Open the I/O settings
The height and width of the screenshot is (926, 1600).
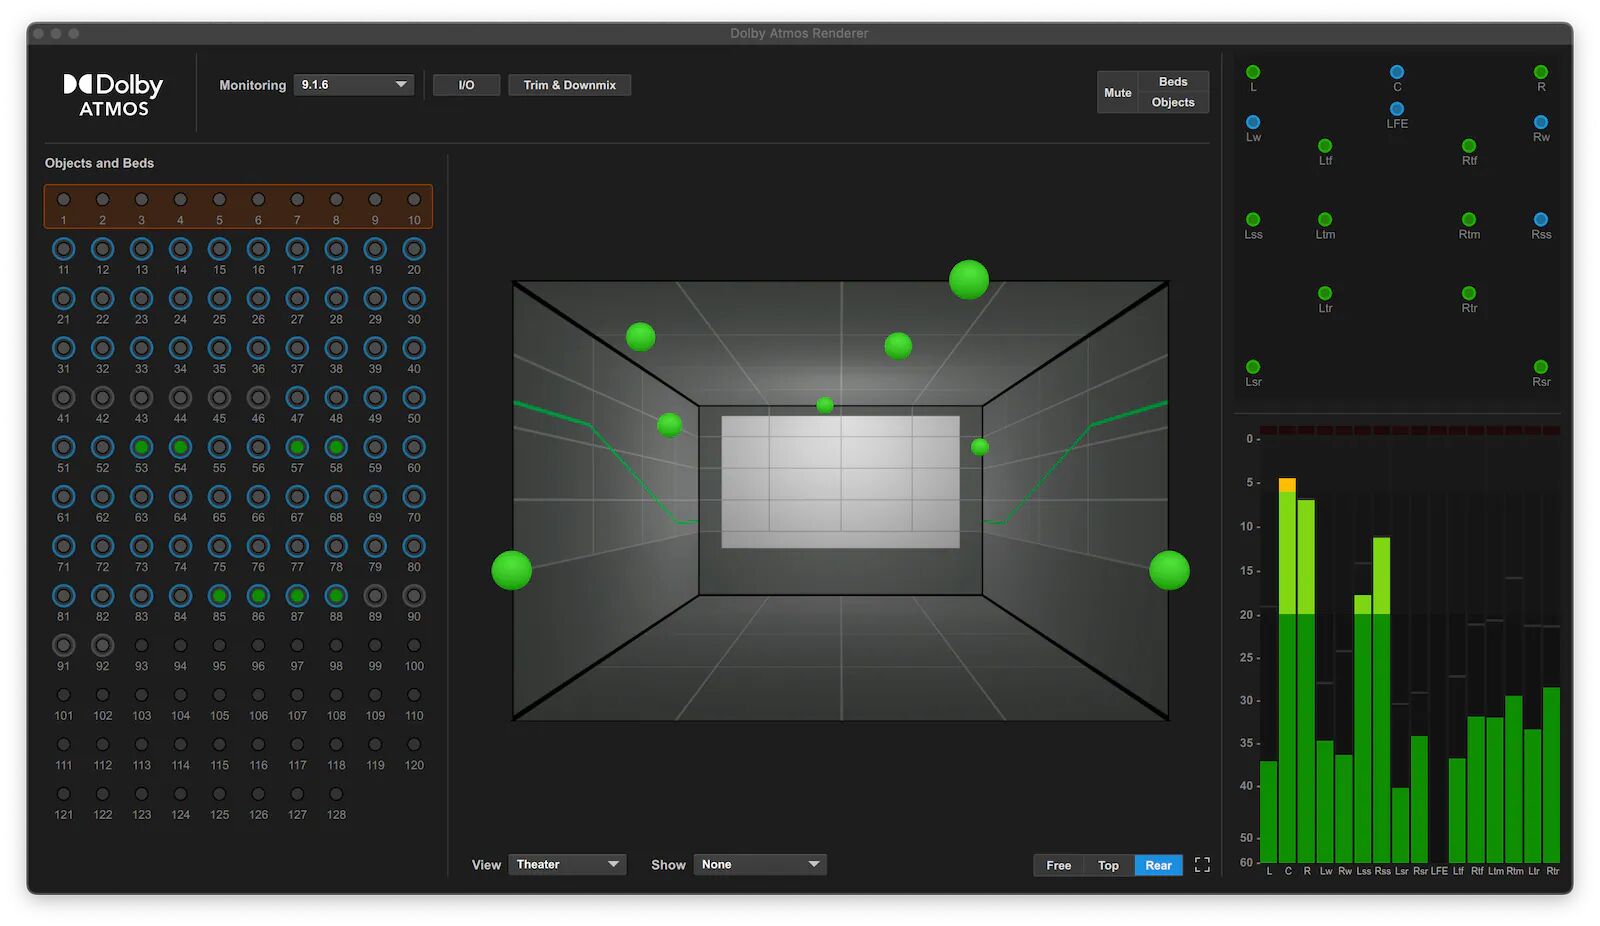(466, 84)
